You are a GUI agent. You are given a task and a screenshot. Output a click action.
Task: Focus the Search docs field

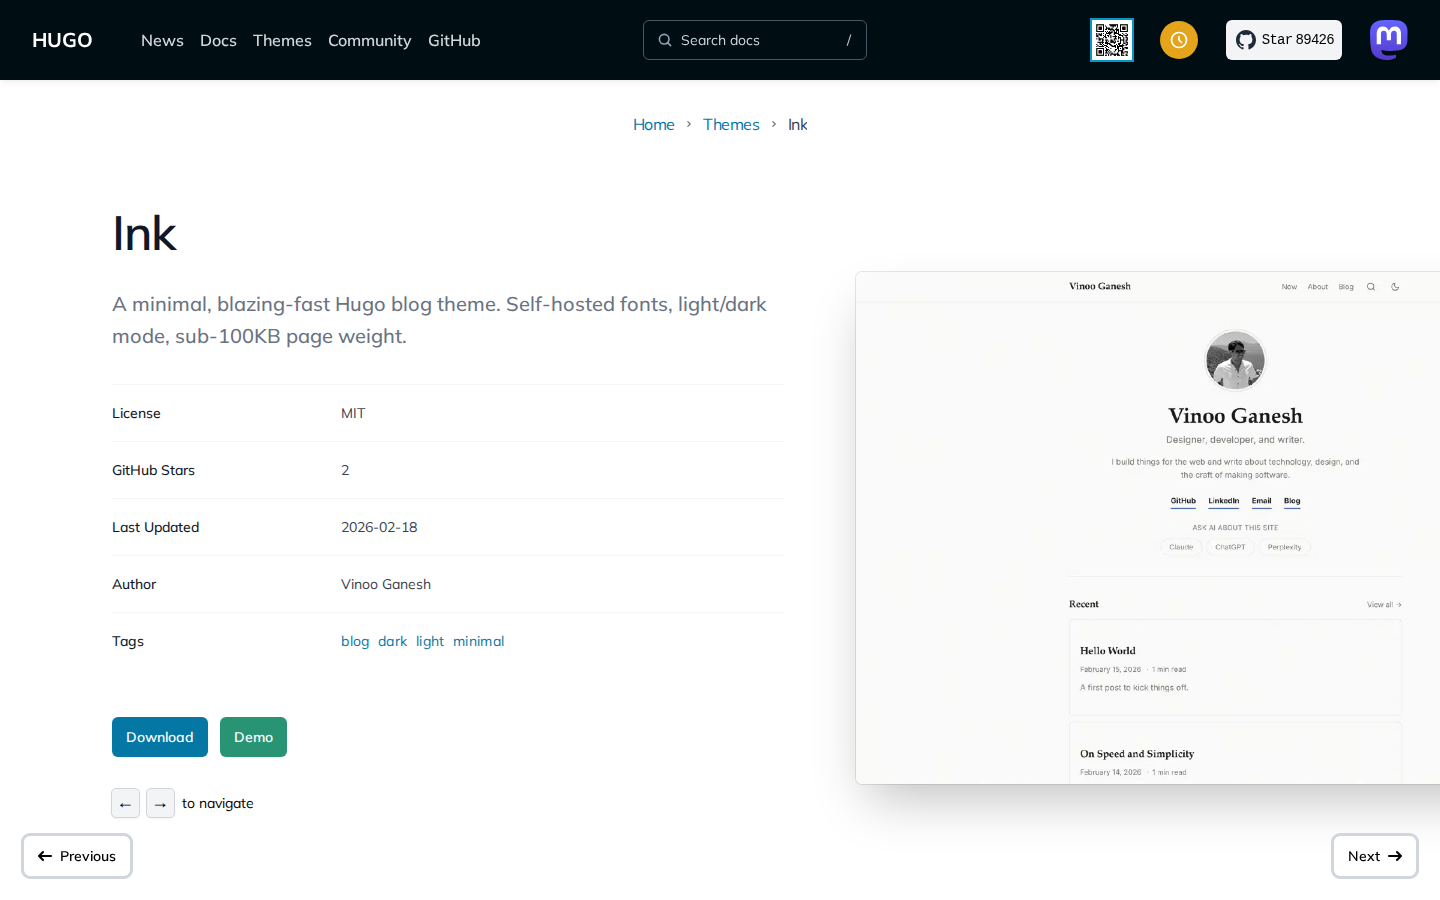click(x=755, y=40)
